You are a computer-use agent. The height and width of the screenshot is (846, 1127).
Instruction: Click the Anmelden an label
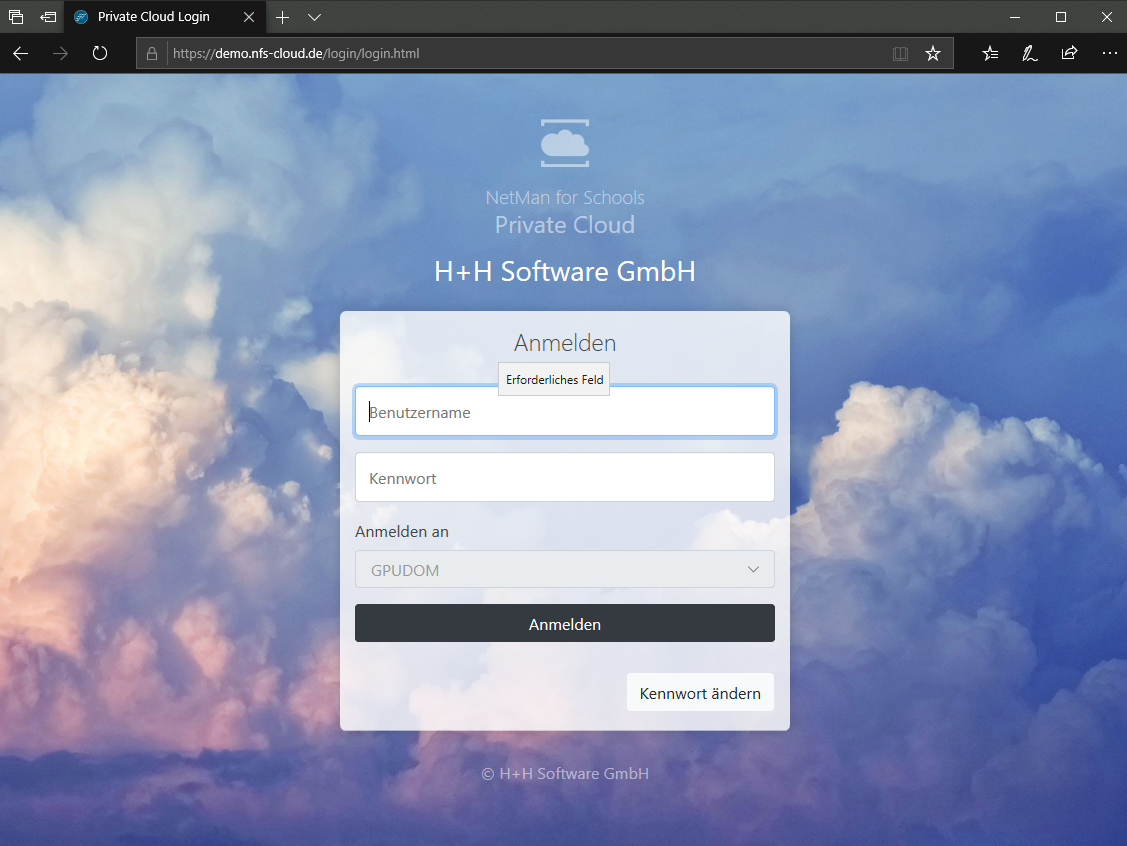(x=402, y=532)
